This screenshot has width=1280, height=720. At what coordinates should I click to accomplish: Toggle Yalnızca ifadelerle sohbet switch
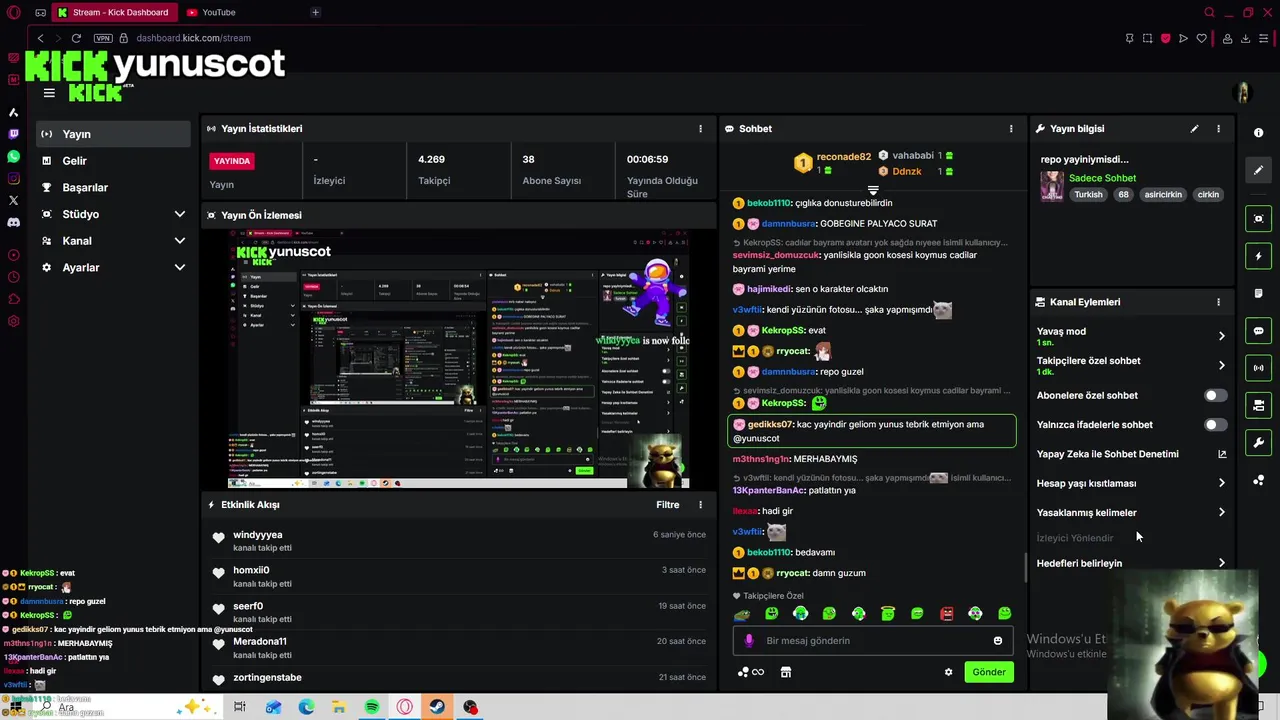click(1215, 425)
